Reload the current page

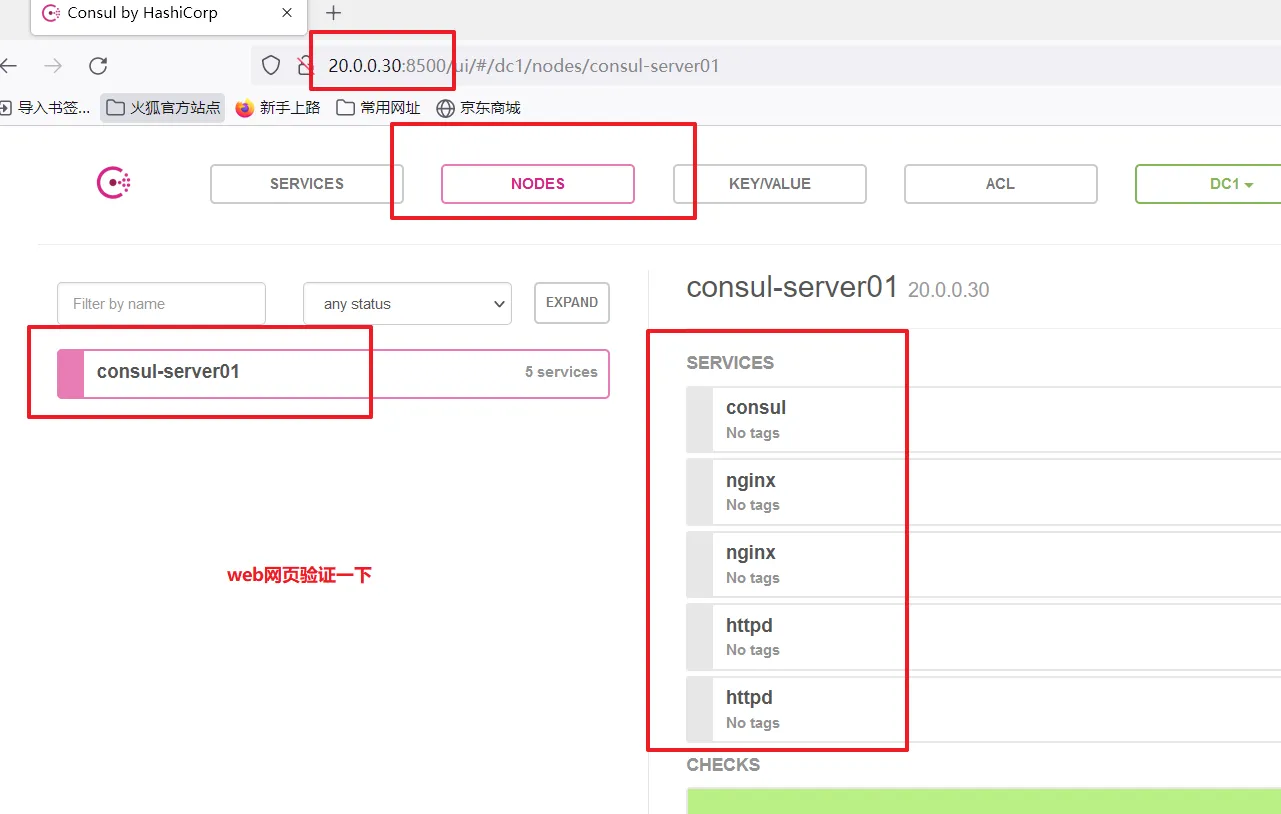[x=98, y=66]
